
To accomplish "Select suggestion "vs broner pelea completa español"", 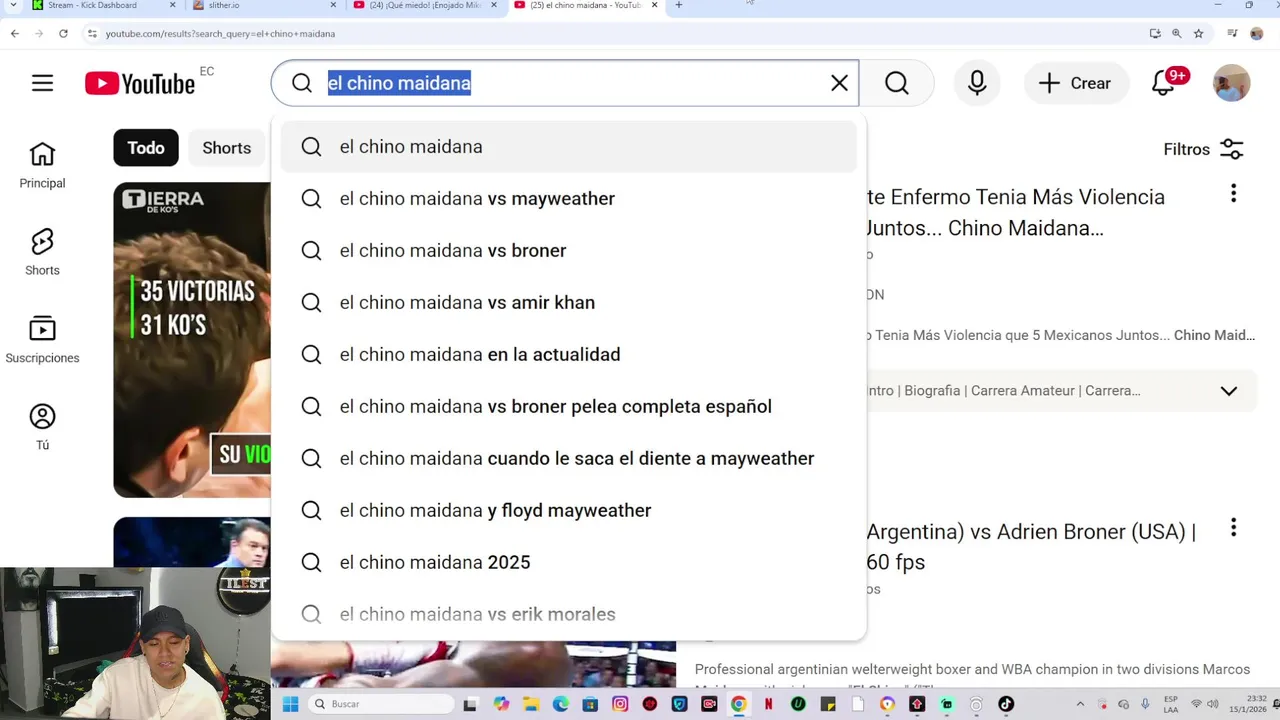I will click(568, 406).
